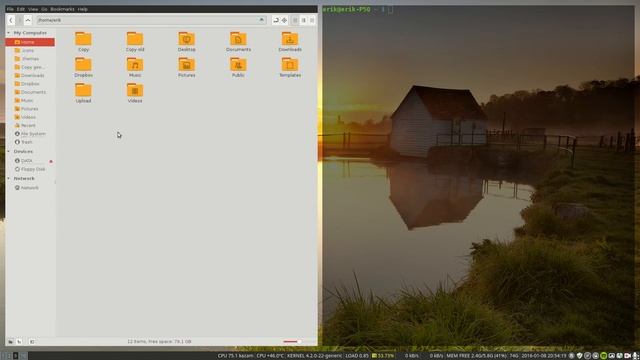The height and width of the screenshot is (360, 640).
Task: Show places in the sidebar
Action: (11, 342)
